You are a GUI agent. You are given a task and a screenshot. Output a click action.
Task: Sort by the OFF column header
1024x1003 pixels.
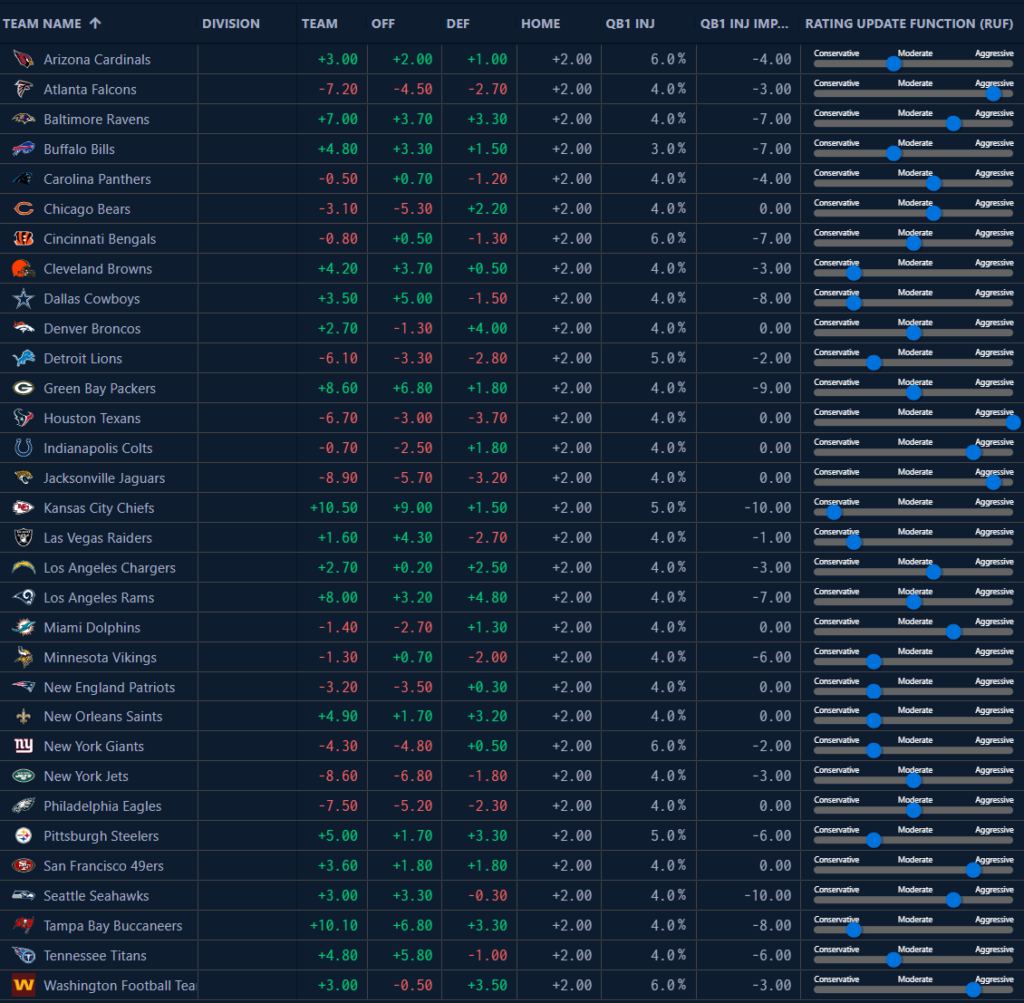(x=383, y=24)
